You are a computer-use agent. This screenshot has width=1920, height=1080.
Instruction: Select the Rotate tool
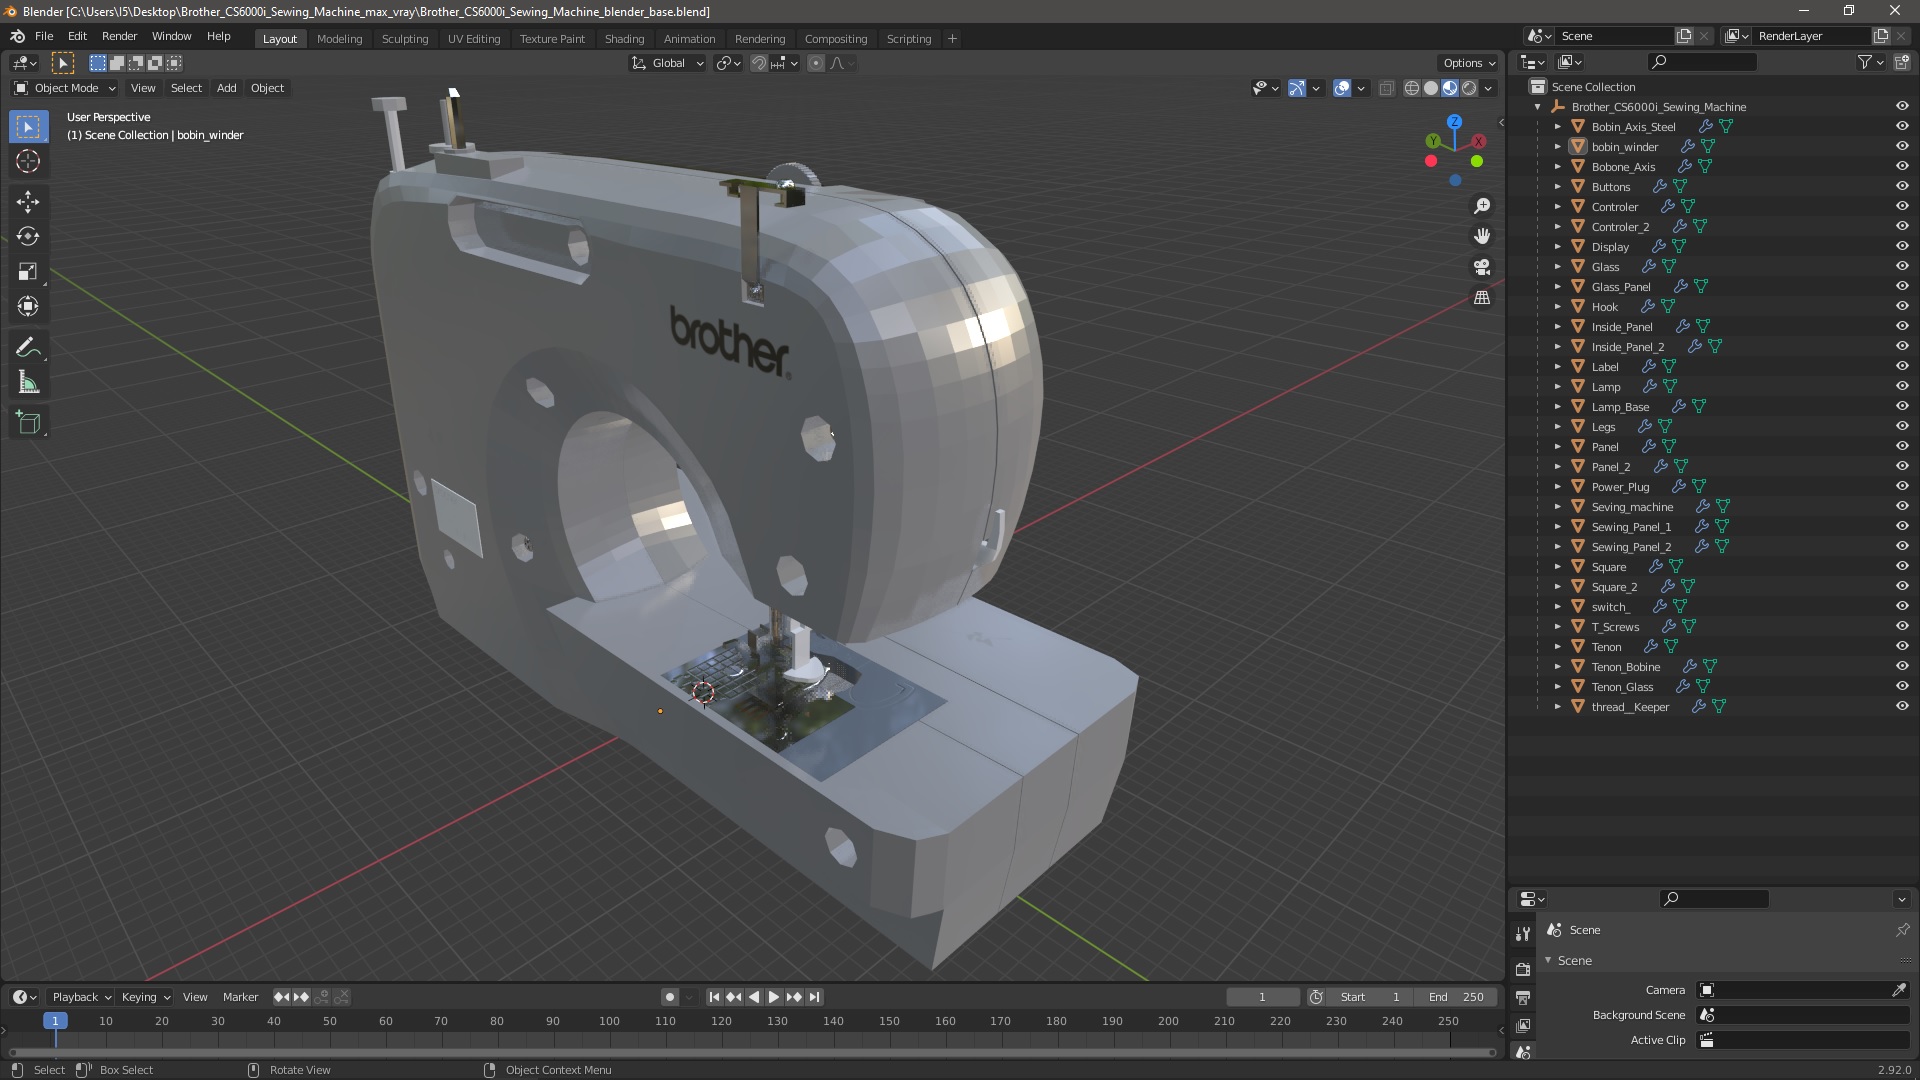point(28,237)
